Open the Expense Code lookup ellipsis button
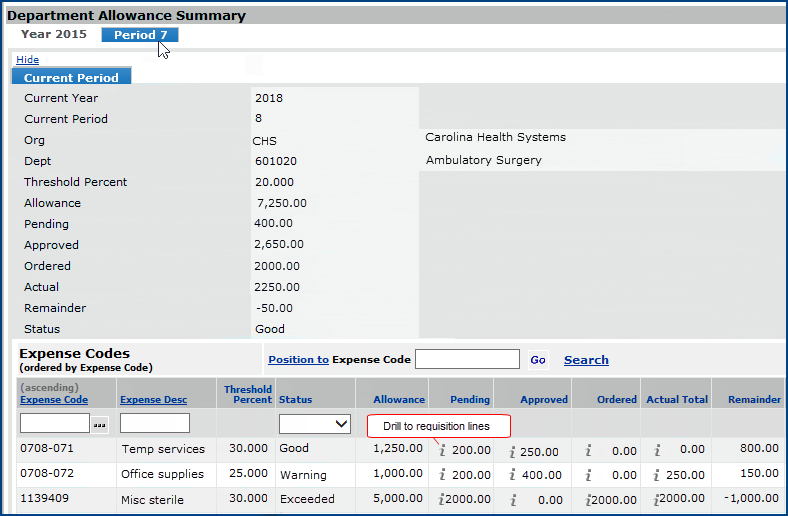This screenshot has width=788, height=516. click(100, 424)
